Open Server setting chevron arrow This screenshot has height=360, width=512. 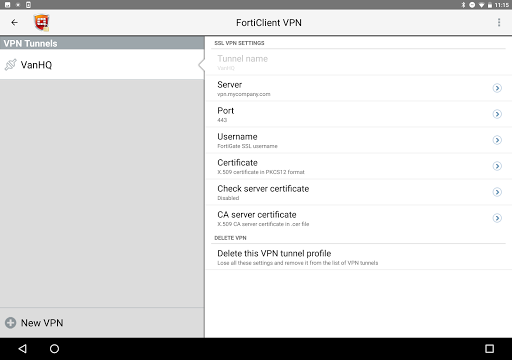(497, 88)
